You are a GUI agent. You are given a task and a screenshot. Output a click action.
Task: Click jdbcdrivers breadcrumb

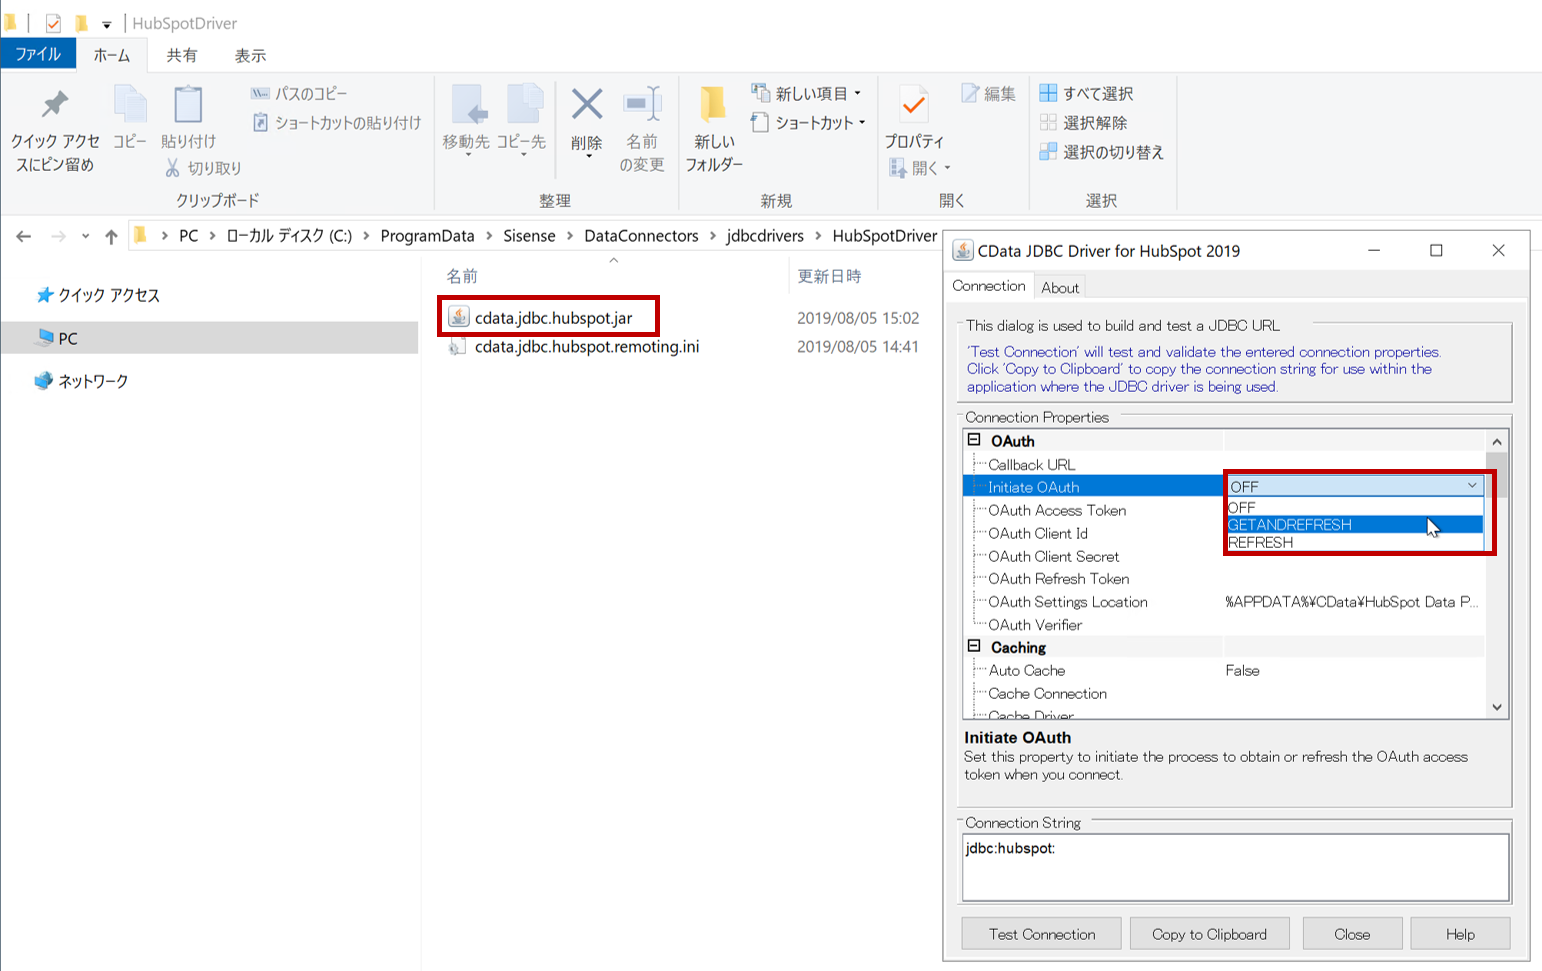coord(765,236)
